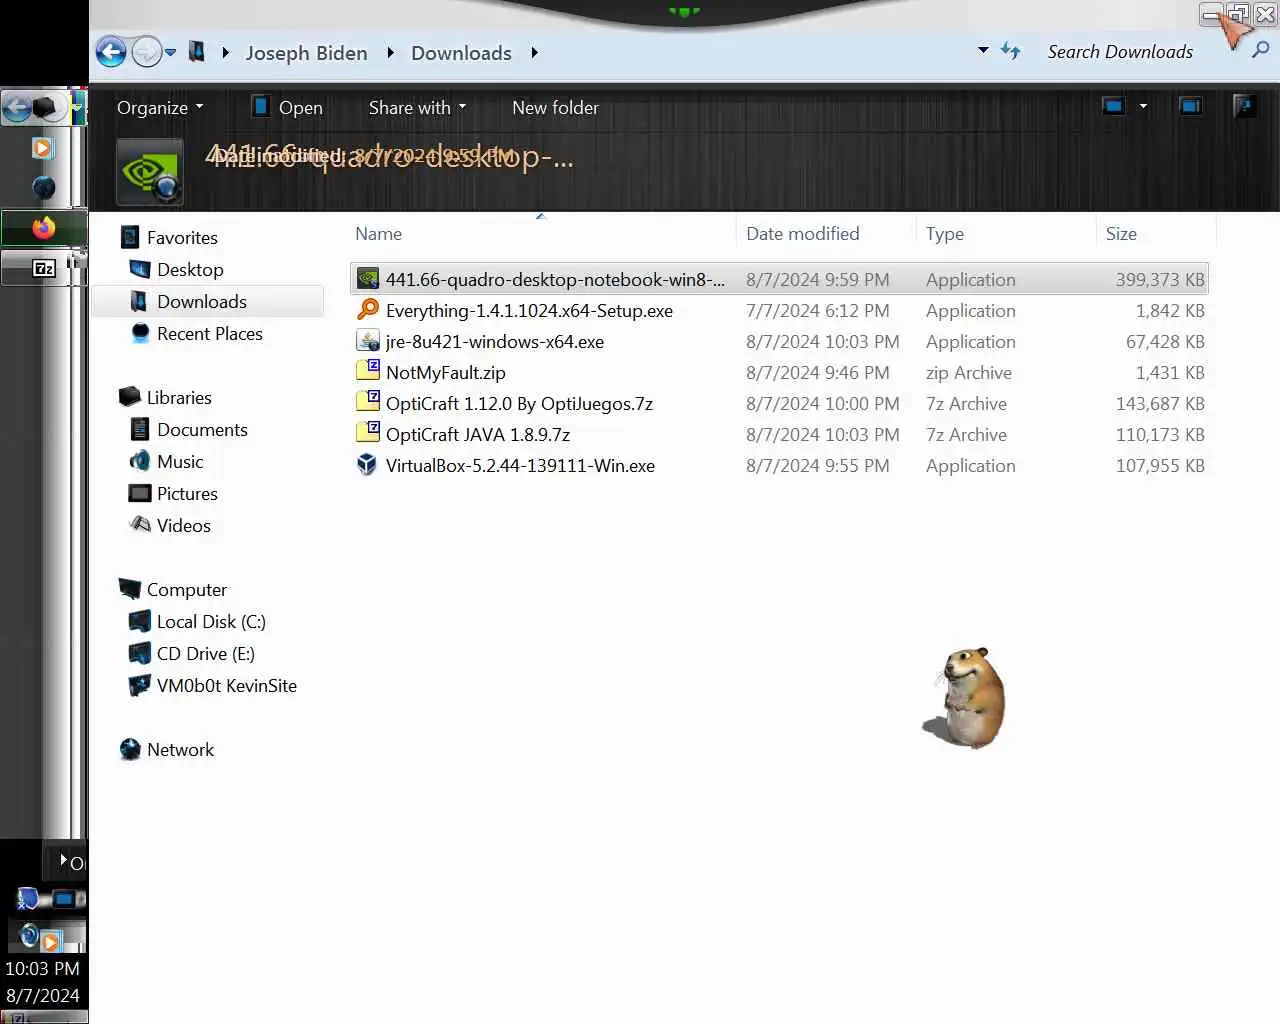Expand the arrow before Joseph Biden
The height and width of the screenshot is (1024, 1280).
pos(226,53)
